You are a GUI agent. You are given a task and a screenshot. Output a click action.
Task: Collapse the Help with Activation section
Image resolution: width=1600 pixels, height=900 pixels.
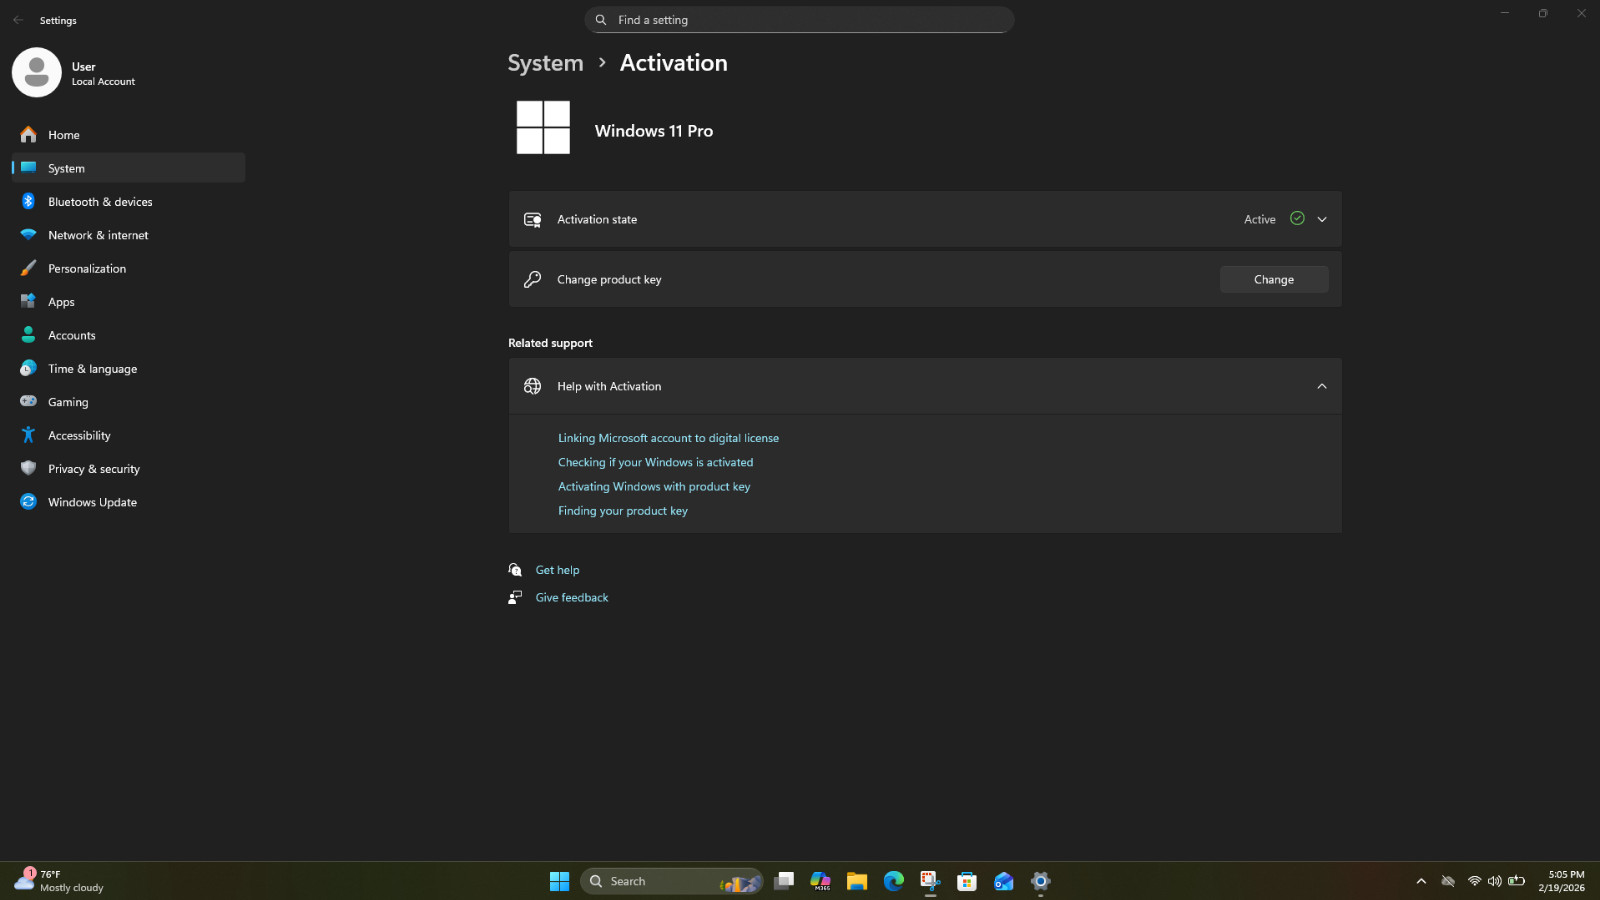click(x=1322, y=386)
